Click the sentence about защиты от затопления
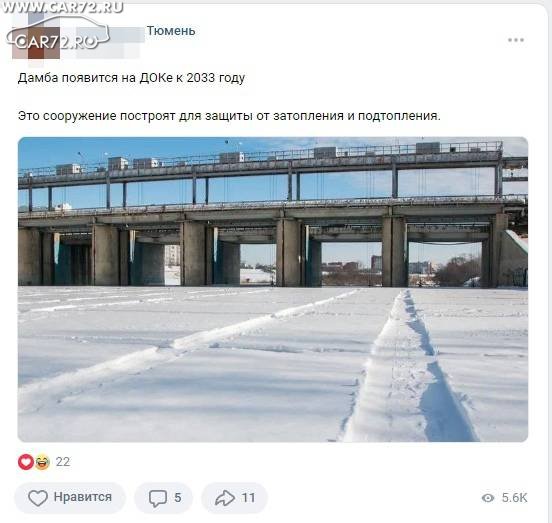 pos(229,116)
